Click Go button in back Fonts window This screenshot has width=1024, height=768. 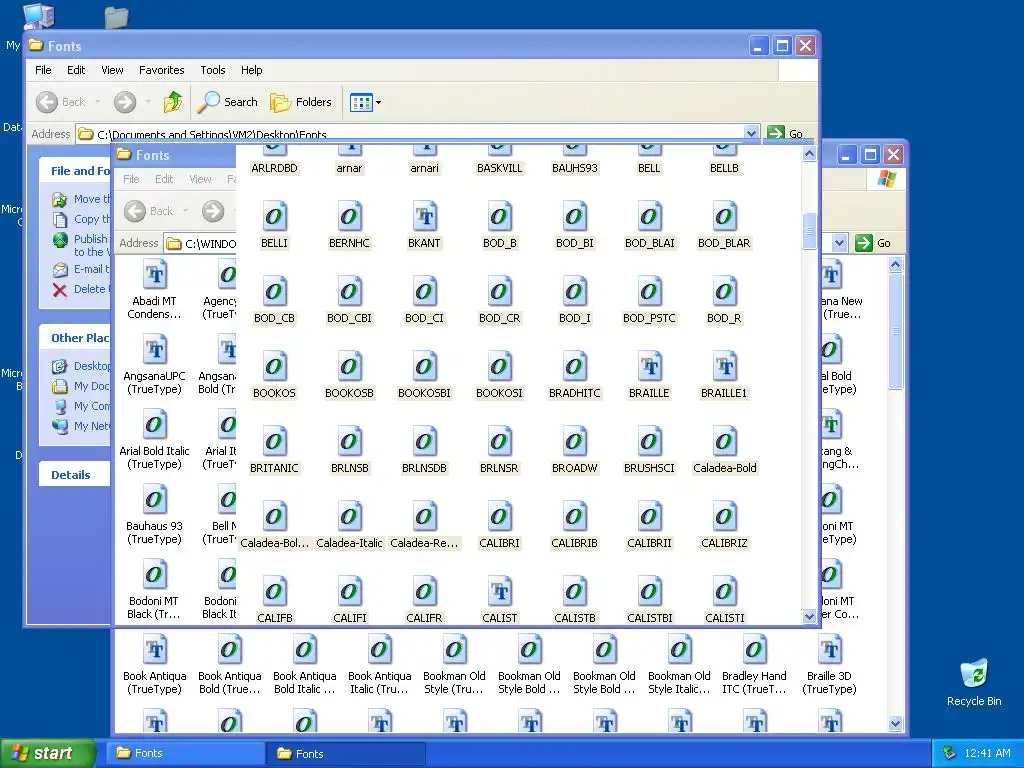pos(873,243)
